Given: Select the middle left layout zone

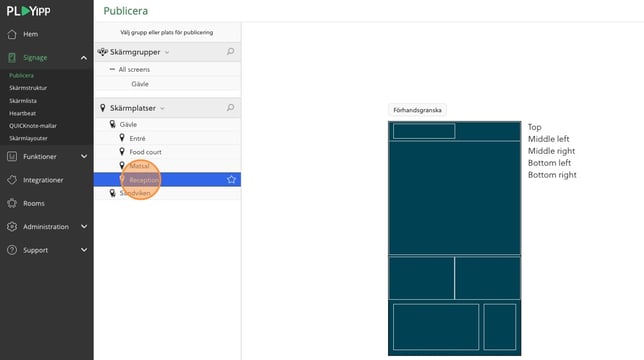Looking at the screenshot, I should pyautogui.click(x=421, y=277).
